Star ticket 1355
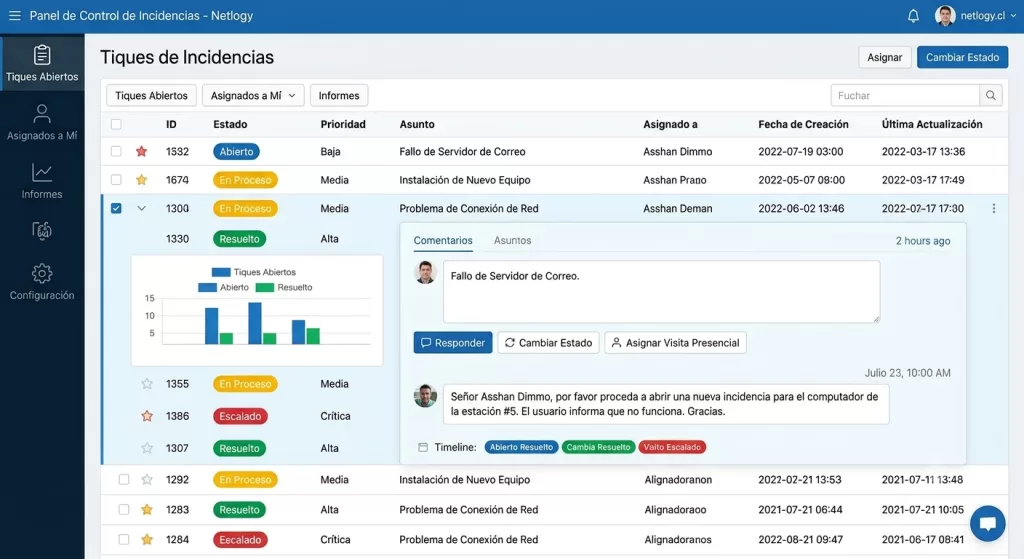1024x559 pixels. coord(147,384)
